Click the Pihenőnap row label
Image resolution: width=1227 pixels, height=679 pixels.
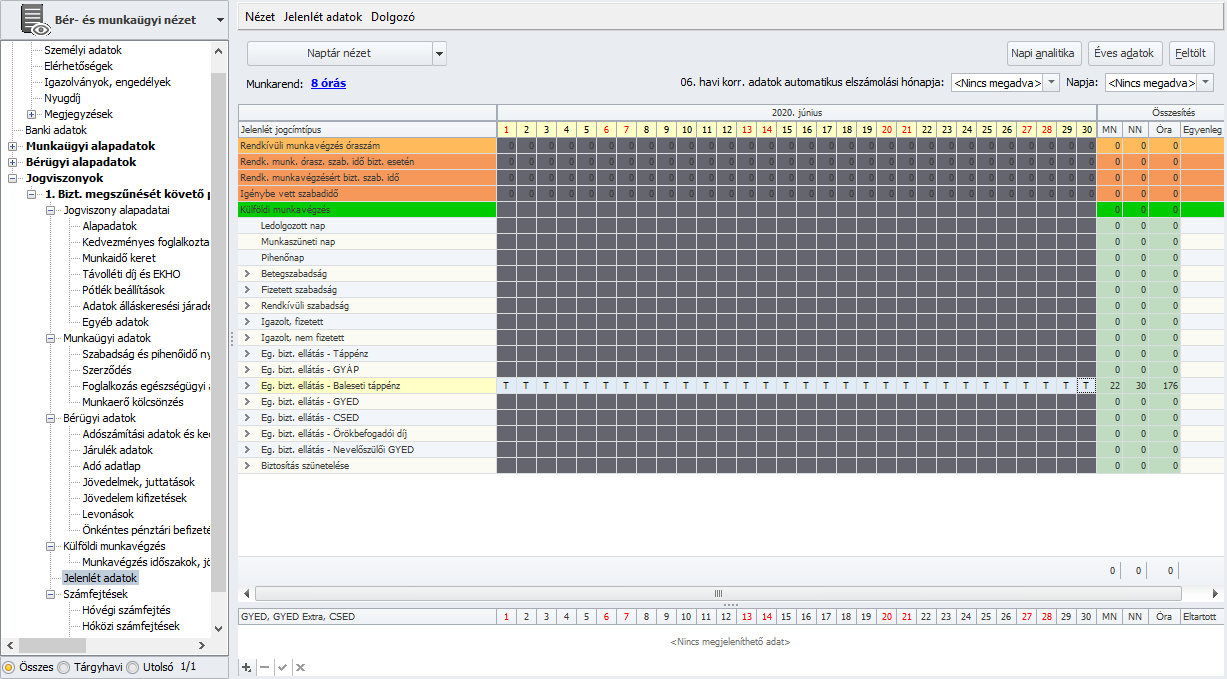pos(283,258)
